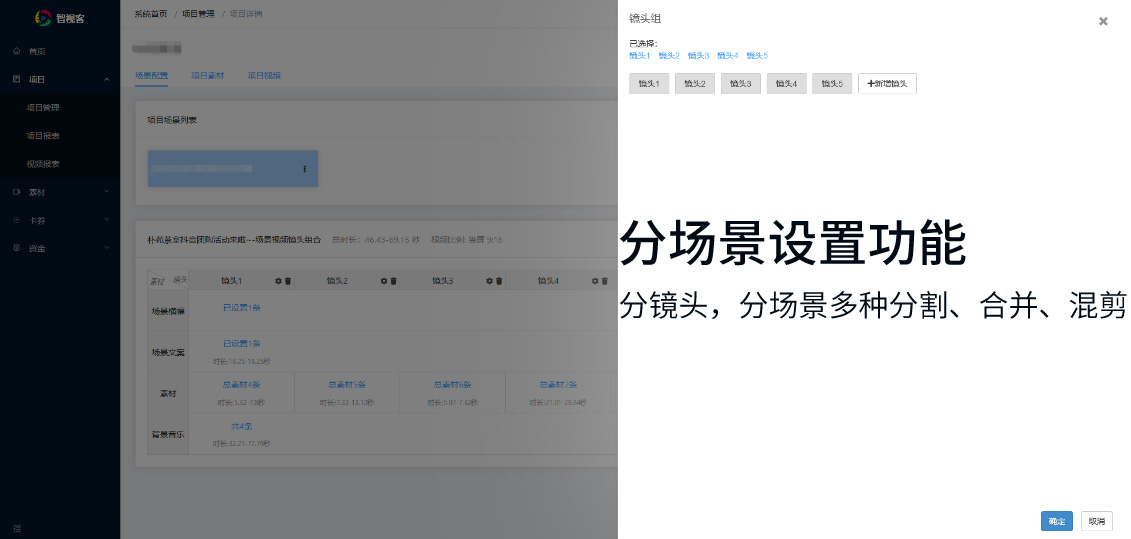The width and height of the screenshot is (1131, 539).
Task: Click the settings gear for 镜头1 column
Action: [x=278, y=281]
